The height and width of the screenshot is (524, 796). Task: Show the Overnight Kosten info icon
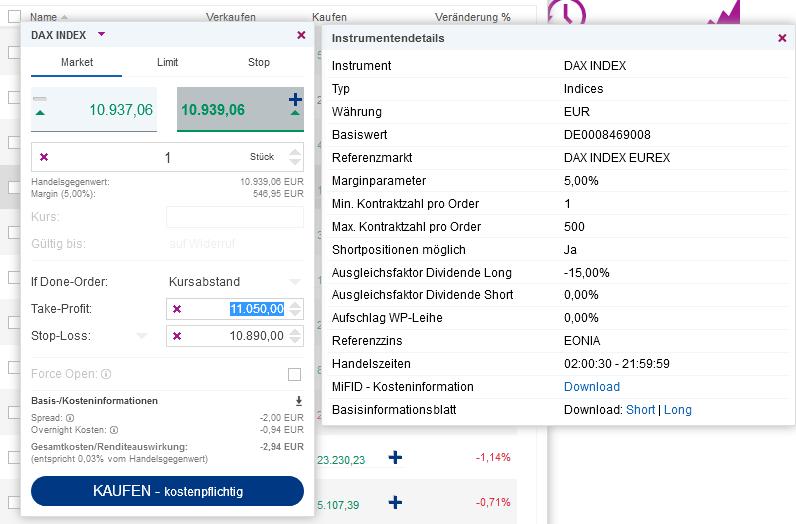pos(114,430)
